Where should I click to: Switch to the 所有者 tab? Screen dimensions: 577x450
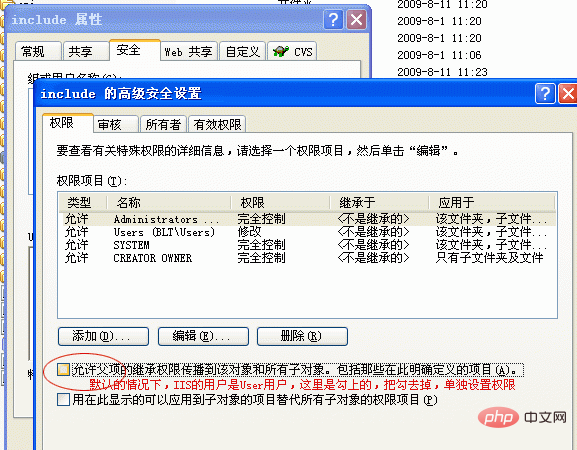[x=163, y=125]
